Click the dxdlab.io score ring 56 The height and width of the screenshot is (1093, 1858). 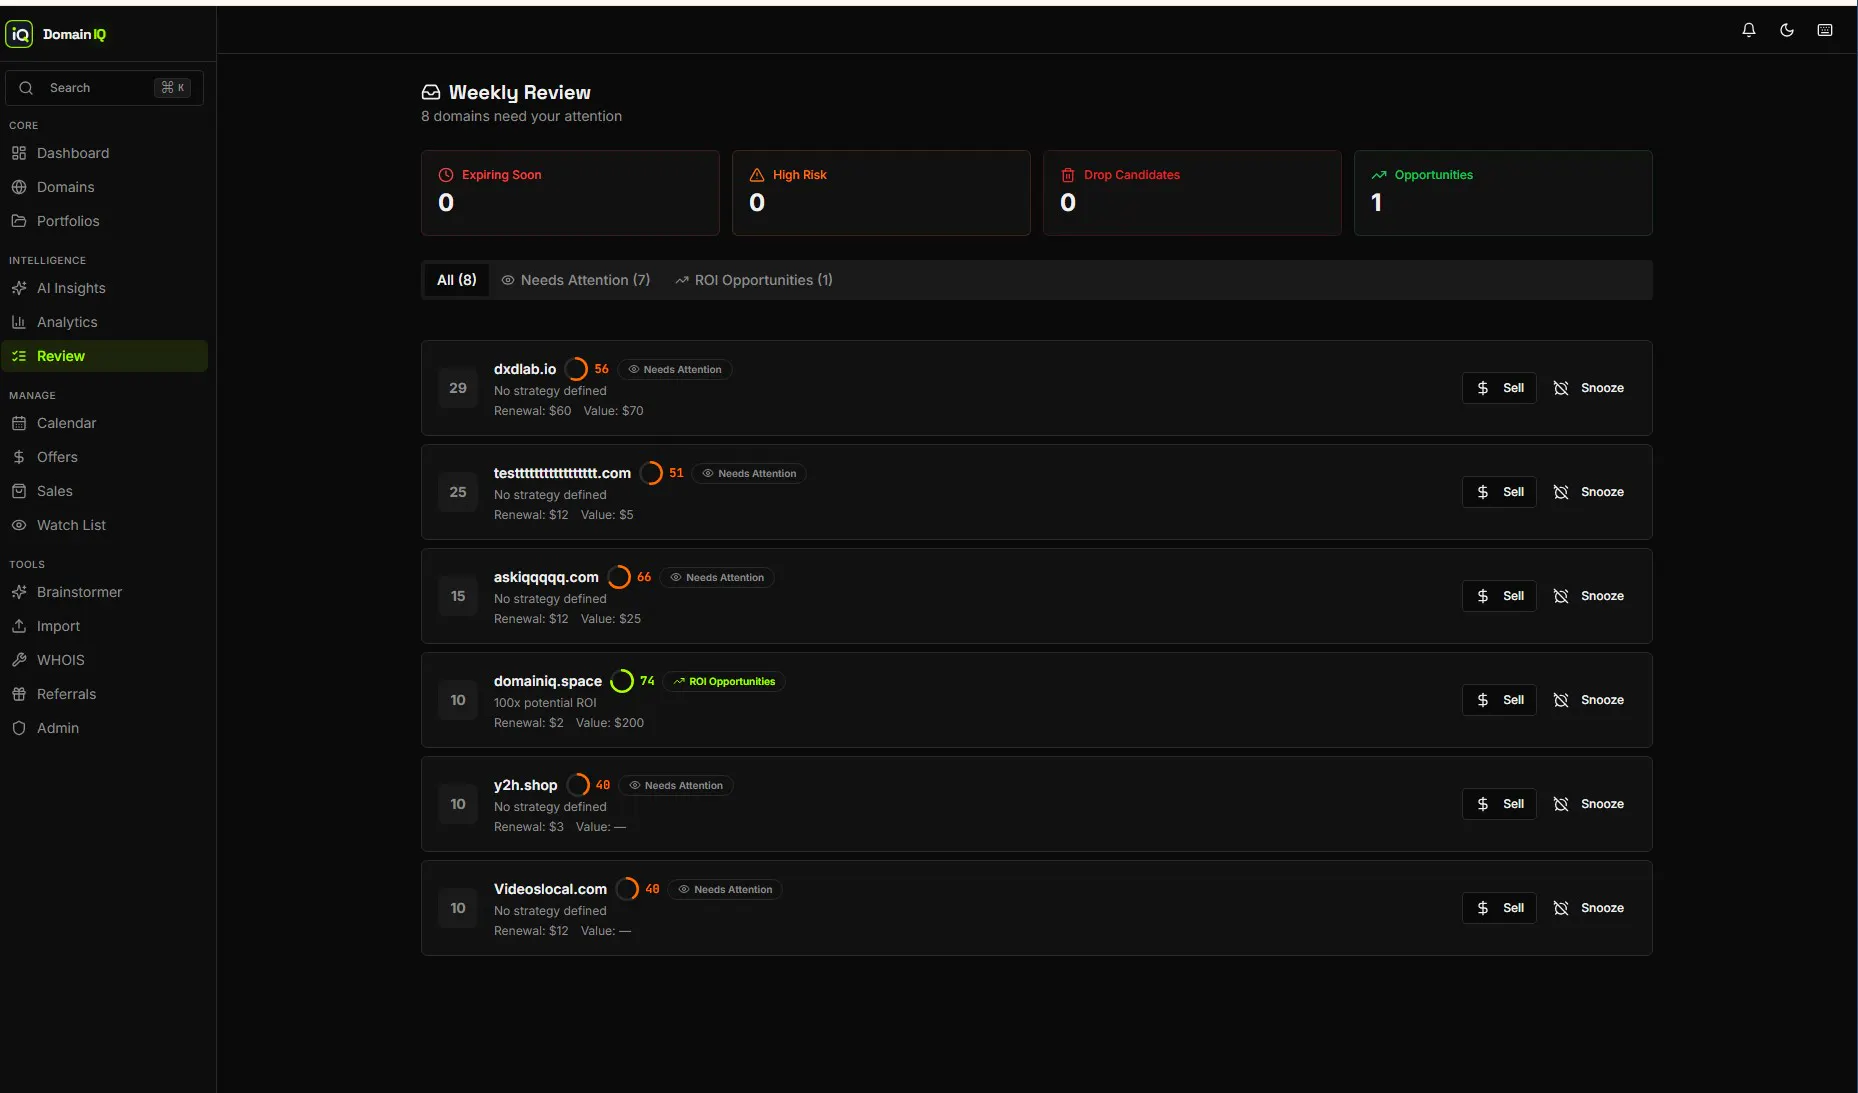pos(577,369)
